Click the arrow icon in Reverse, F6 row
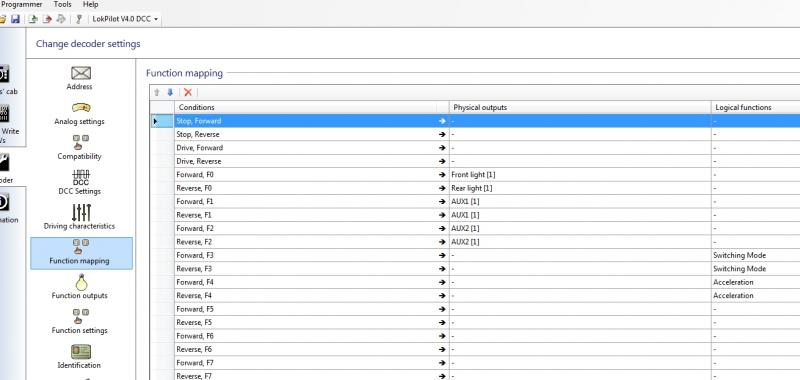The image size is (800, 380). pos(442,349)
